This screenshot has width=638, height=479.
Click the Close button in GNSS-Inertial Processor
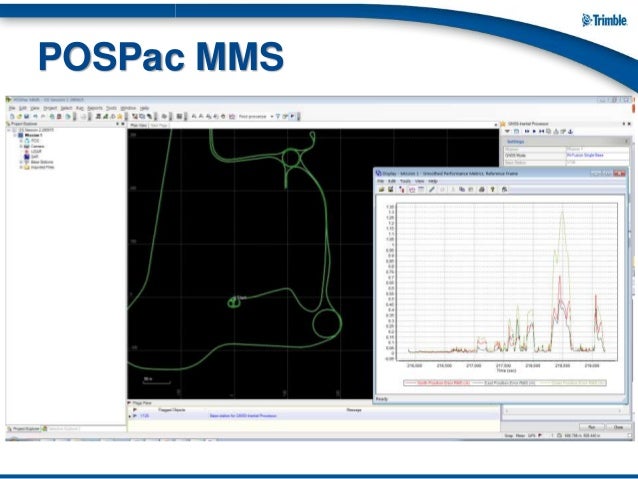(x=618, y=427)
